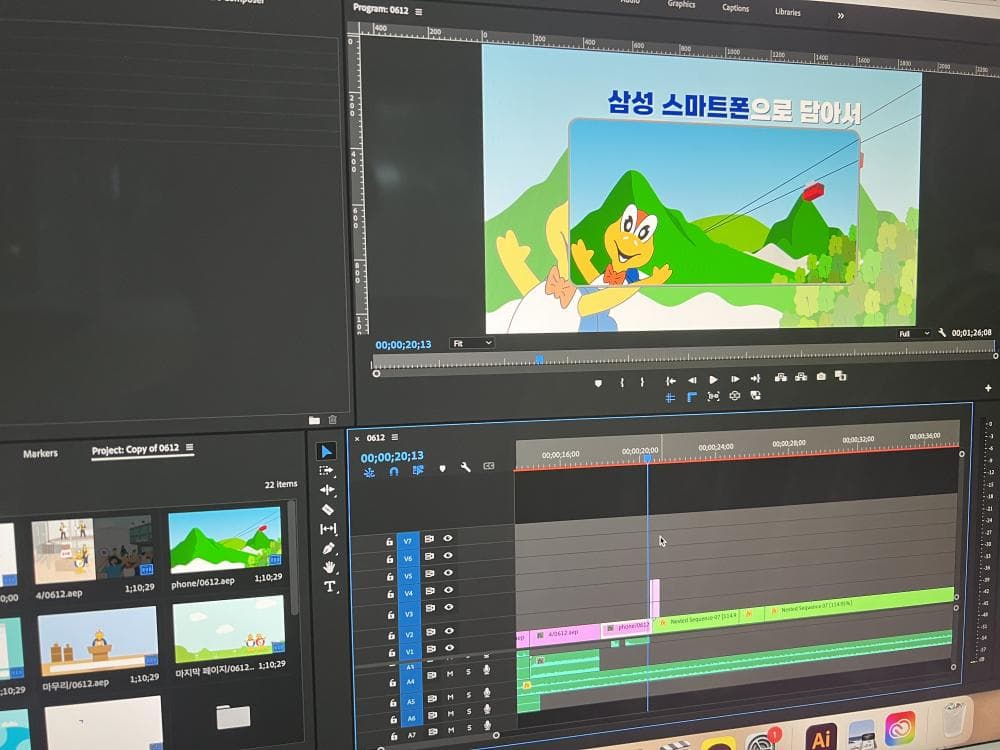Viewport: 1000px width, 750px height.
Task: Open timeline display settings wrench
Action: pos(466,467)
